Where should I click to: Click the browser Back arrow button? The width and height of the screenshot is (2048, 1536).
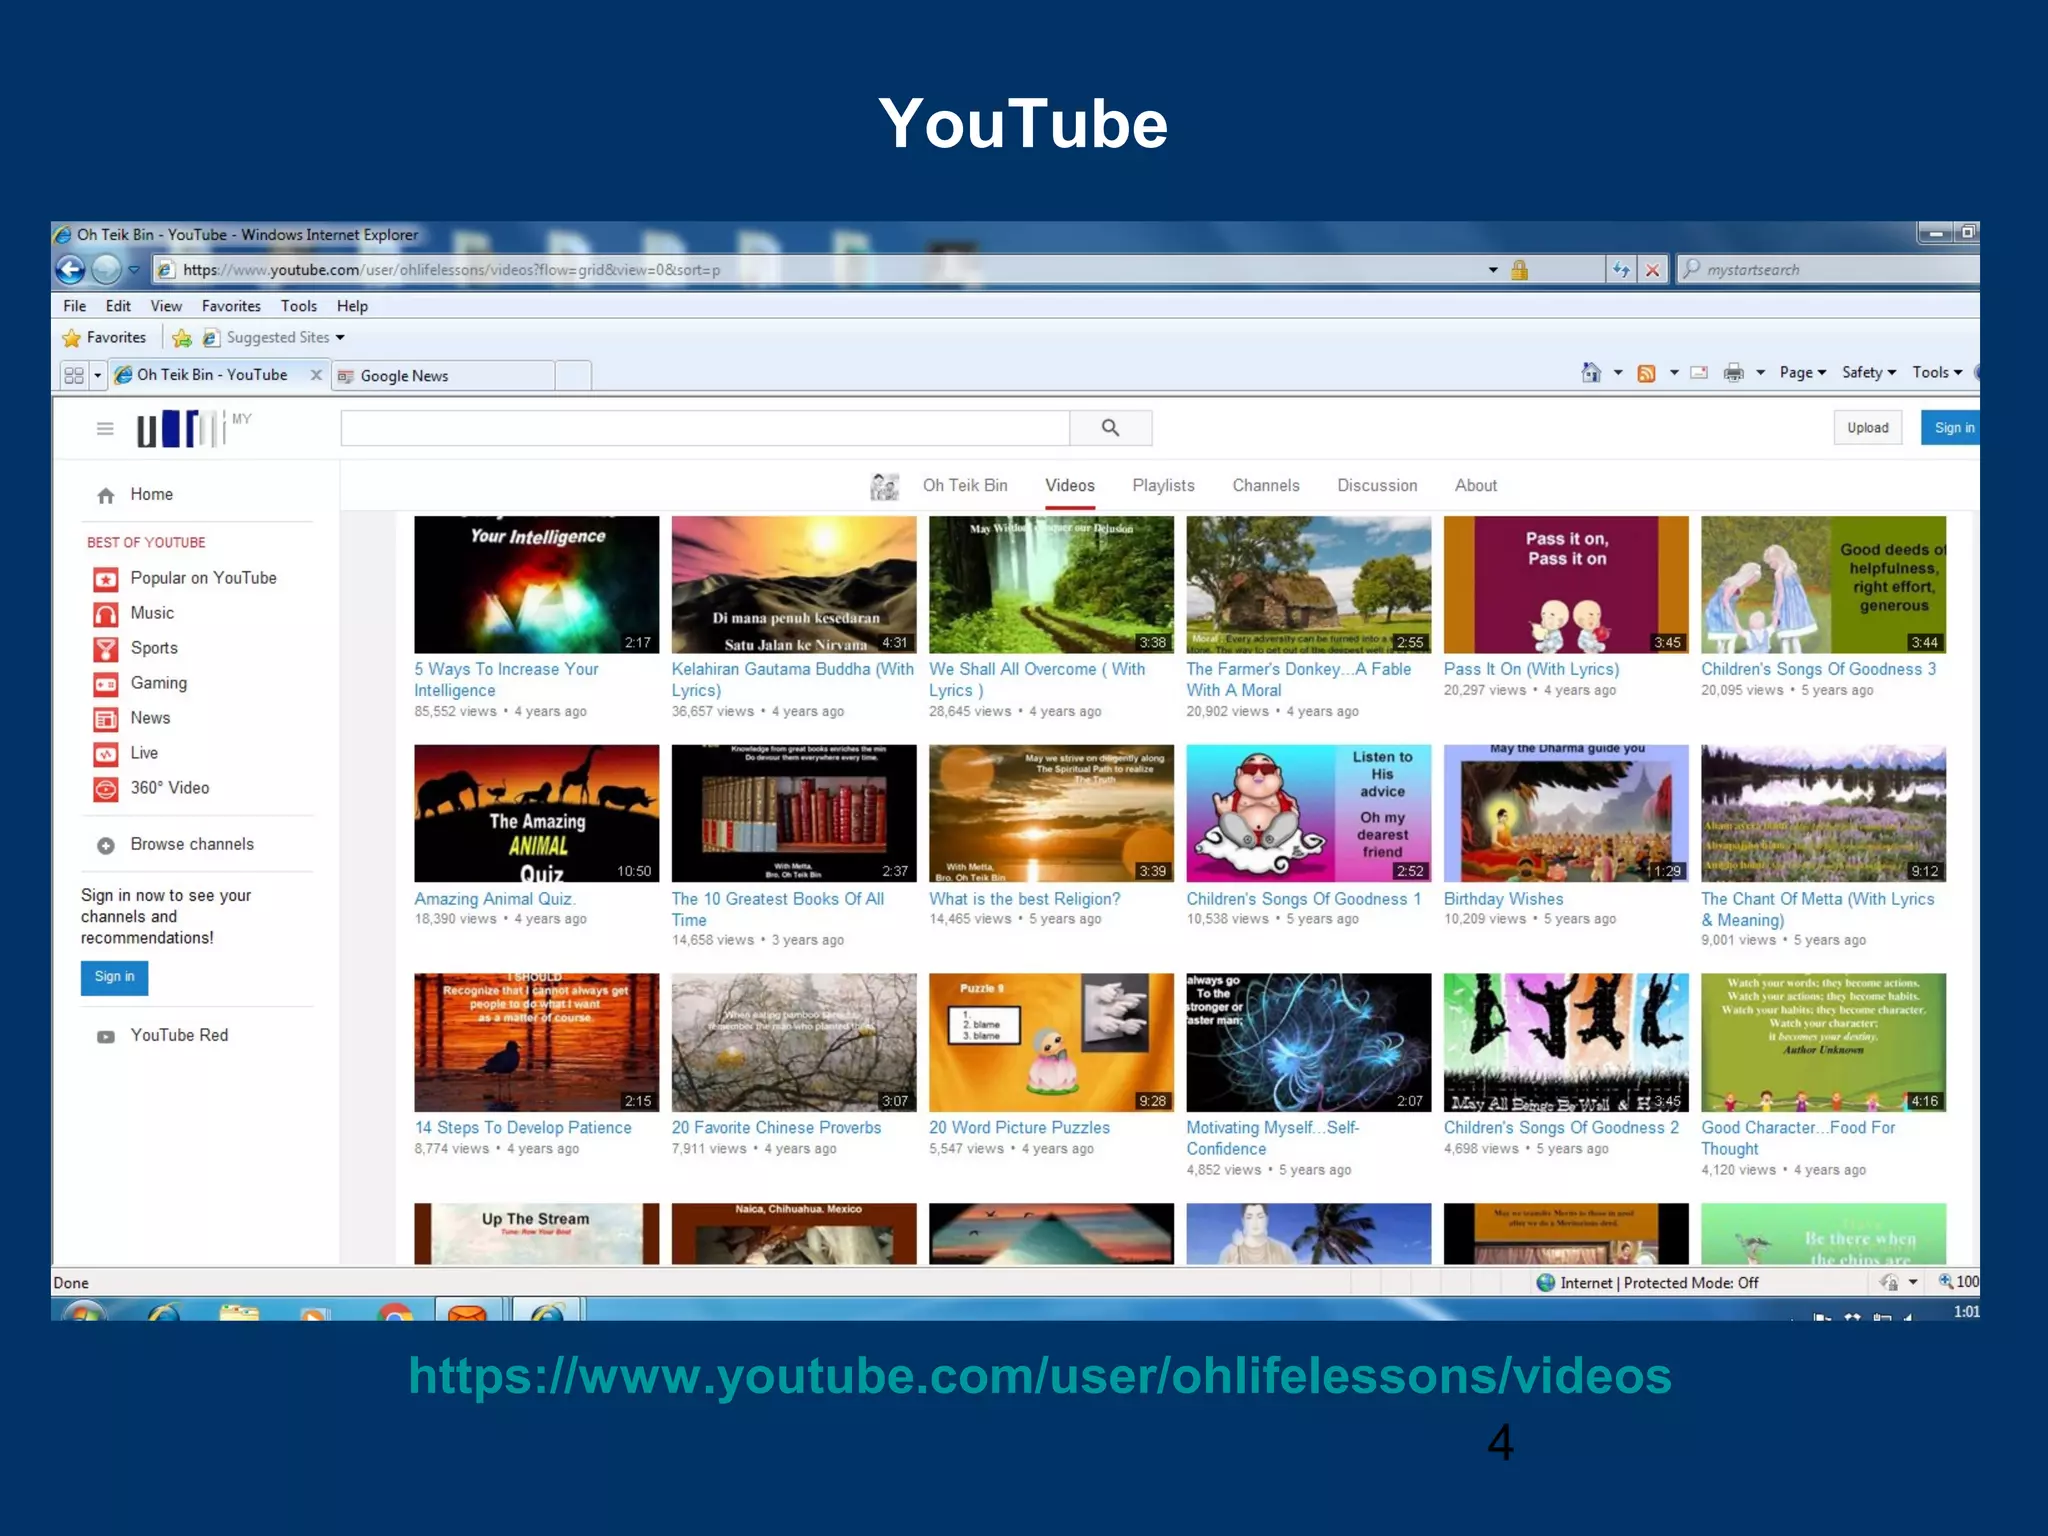[71, 269]
